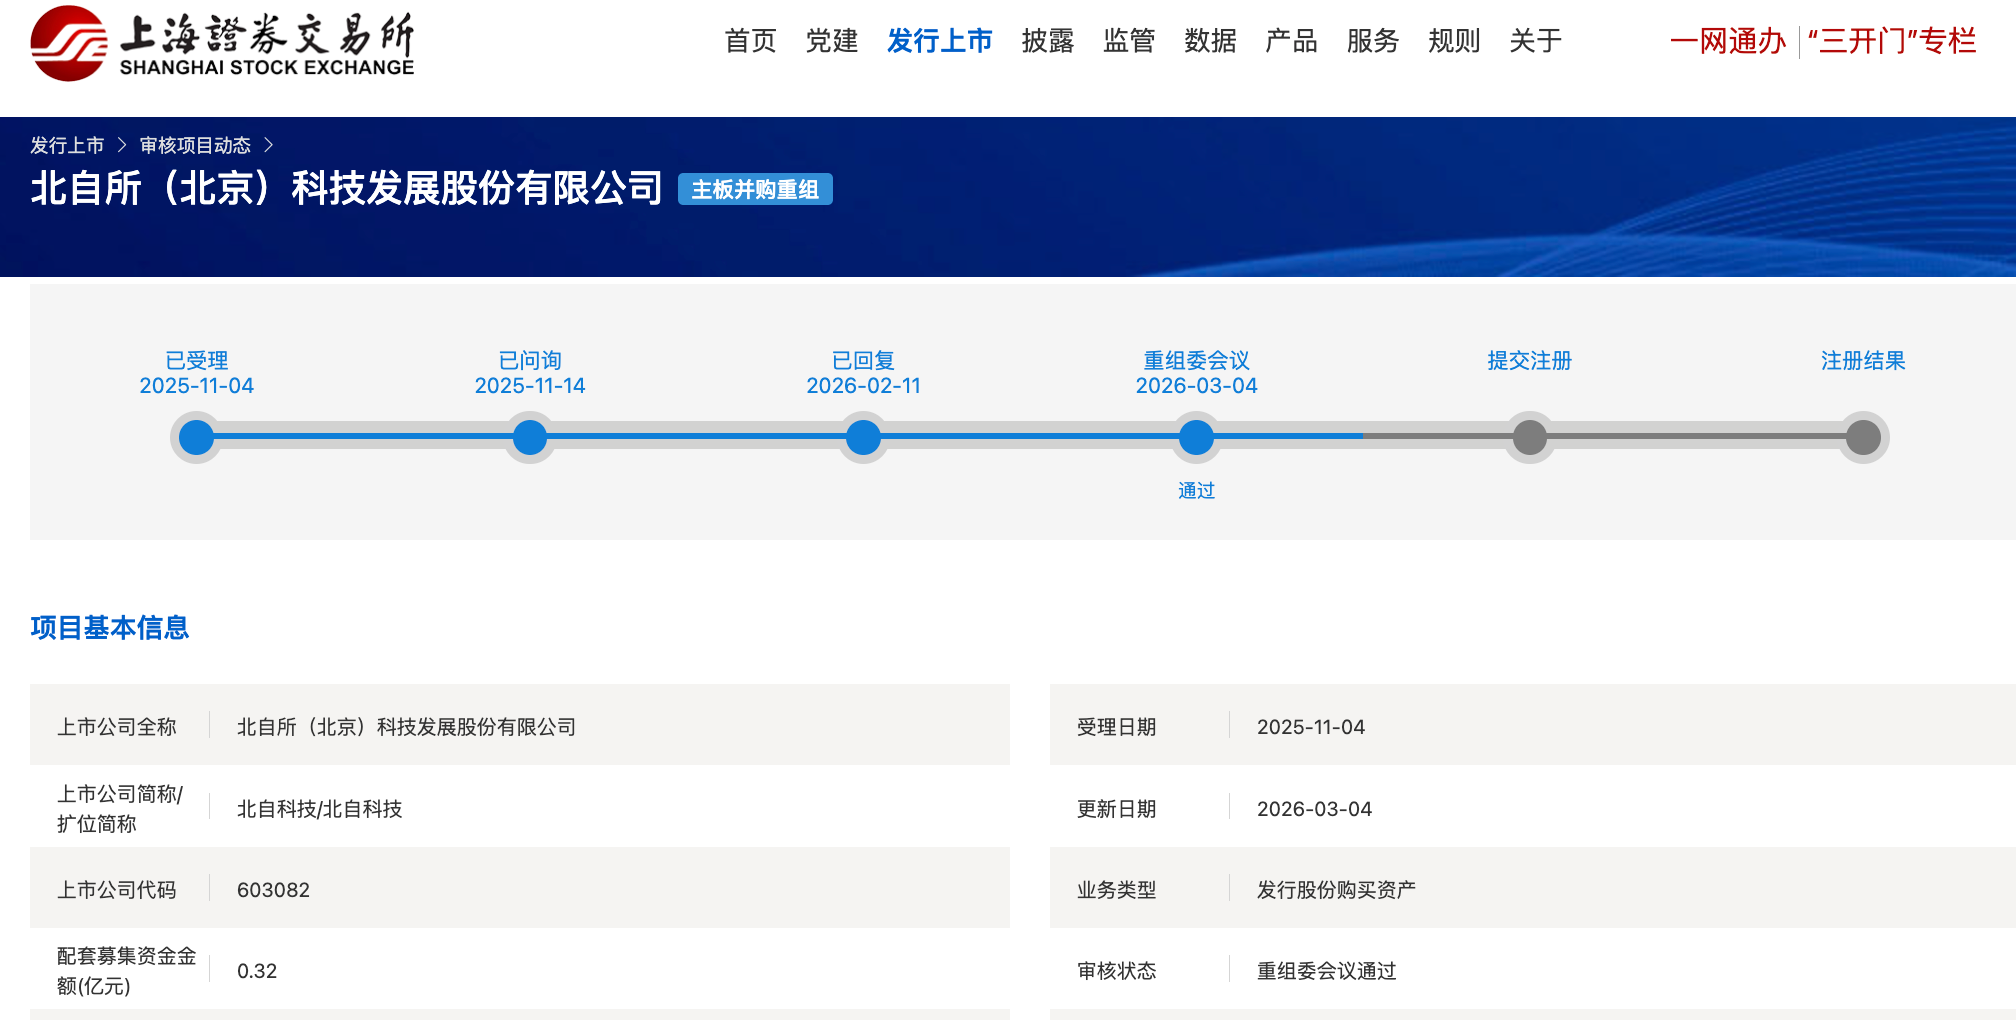Click the Shanghai Stock Exchange logo
Image resolution: width=2016 pixels, height=1020 pixels.
(x=222, y=44)
